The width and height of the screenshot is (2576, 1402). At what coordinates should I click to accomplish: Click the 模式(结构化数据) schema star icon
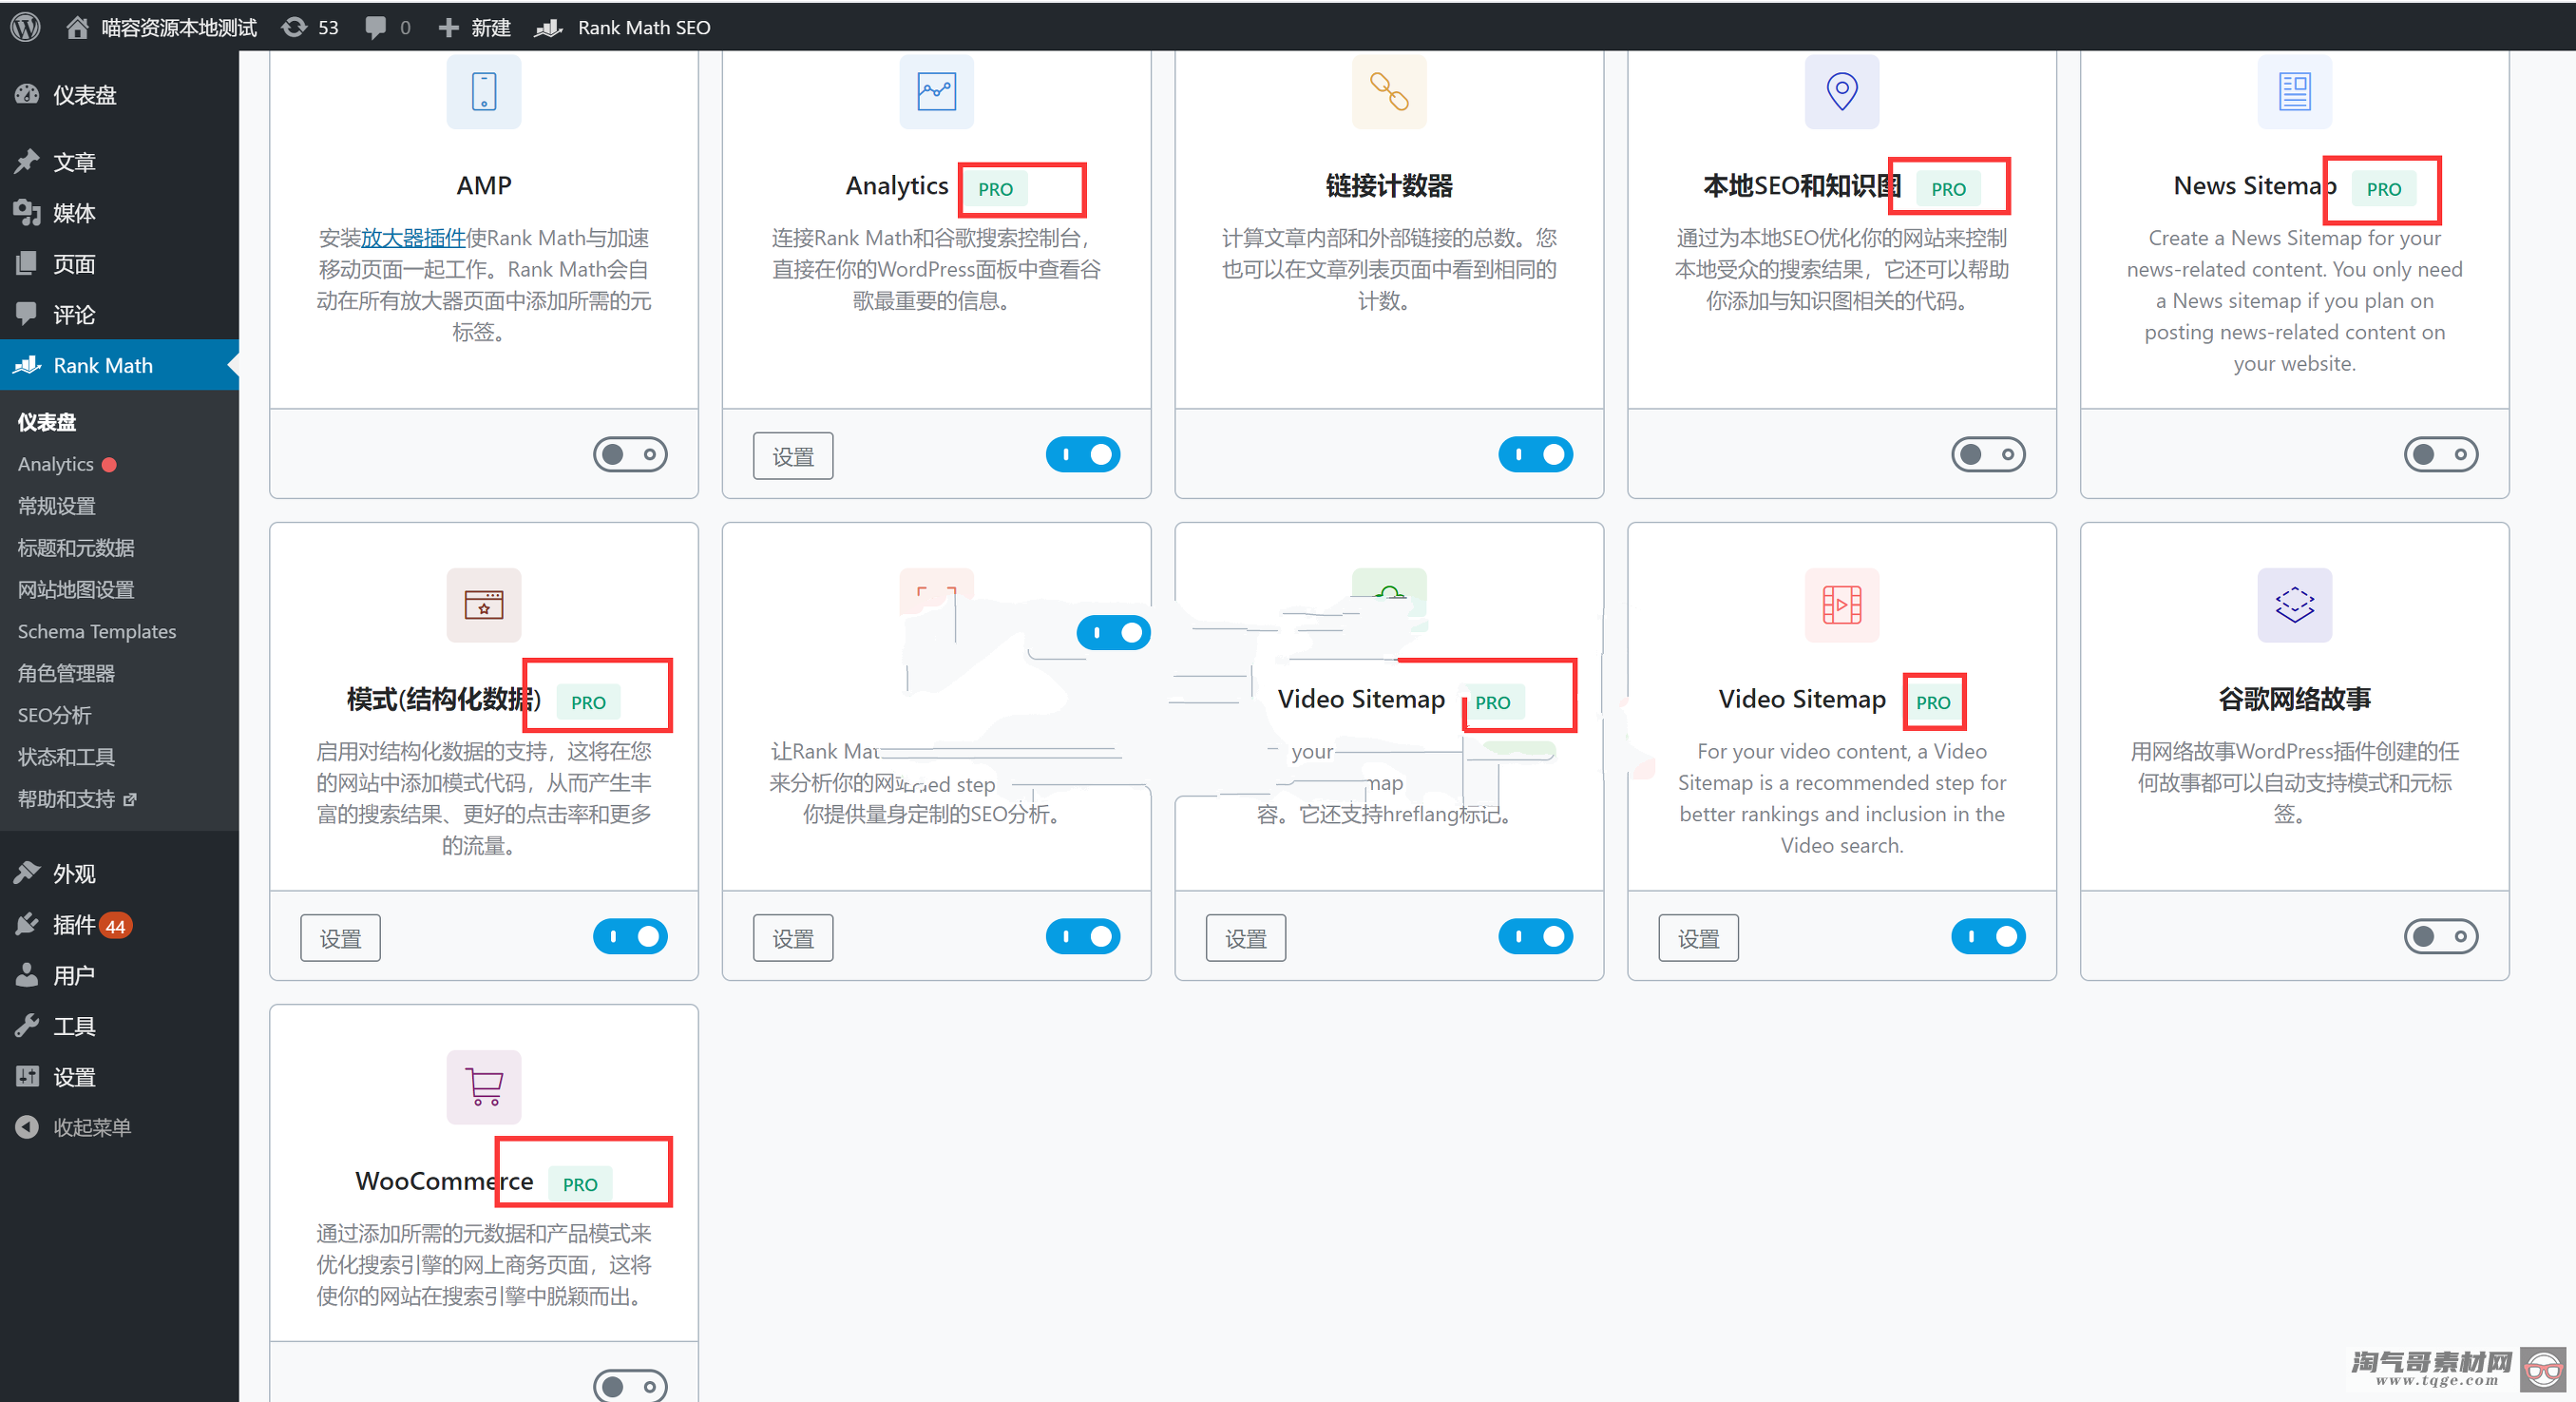click(x=484, y=605)
